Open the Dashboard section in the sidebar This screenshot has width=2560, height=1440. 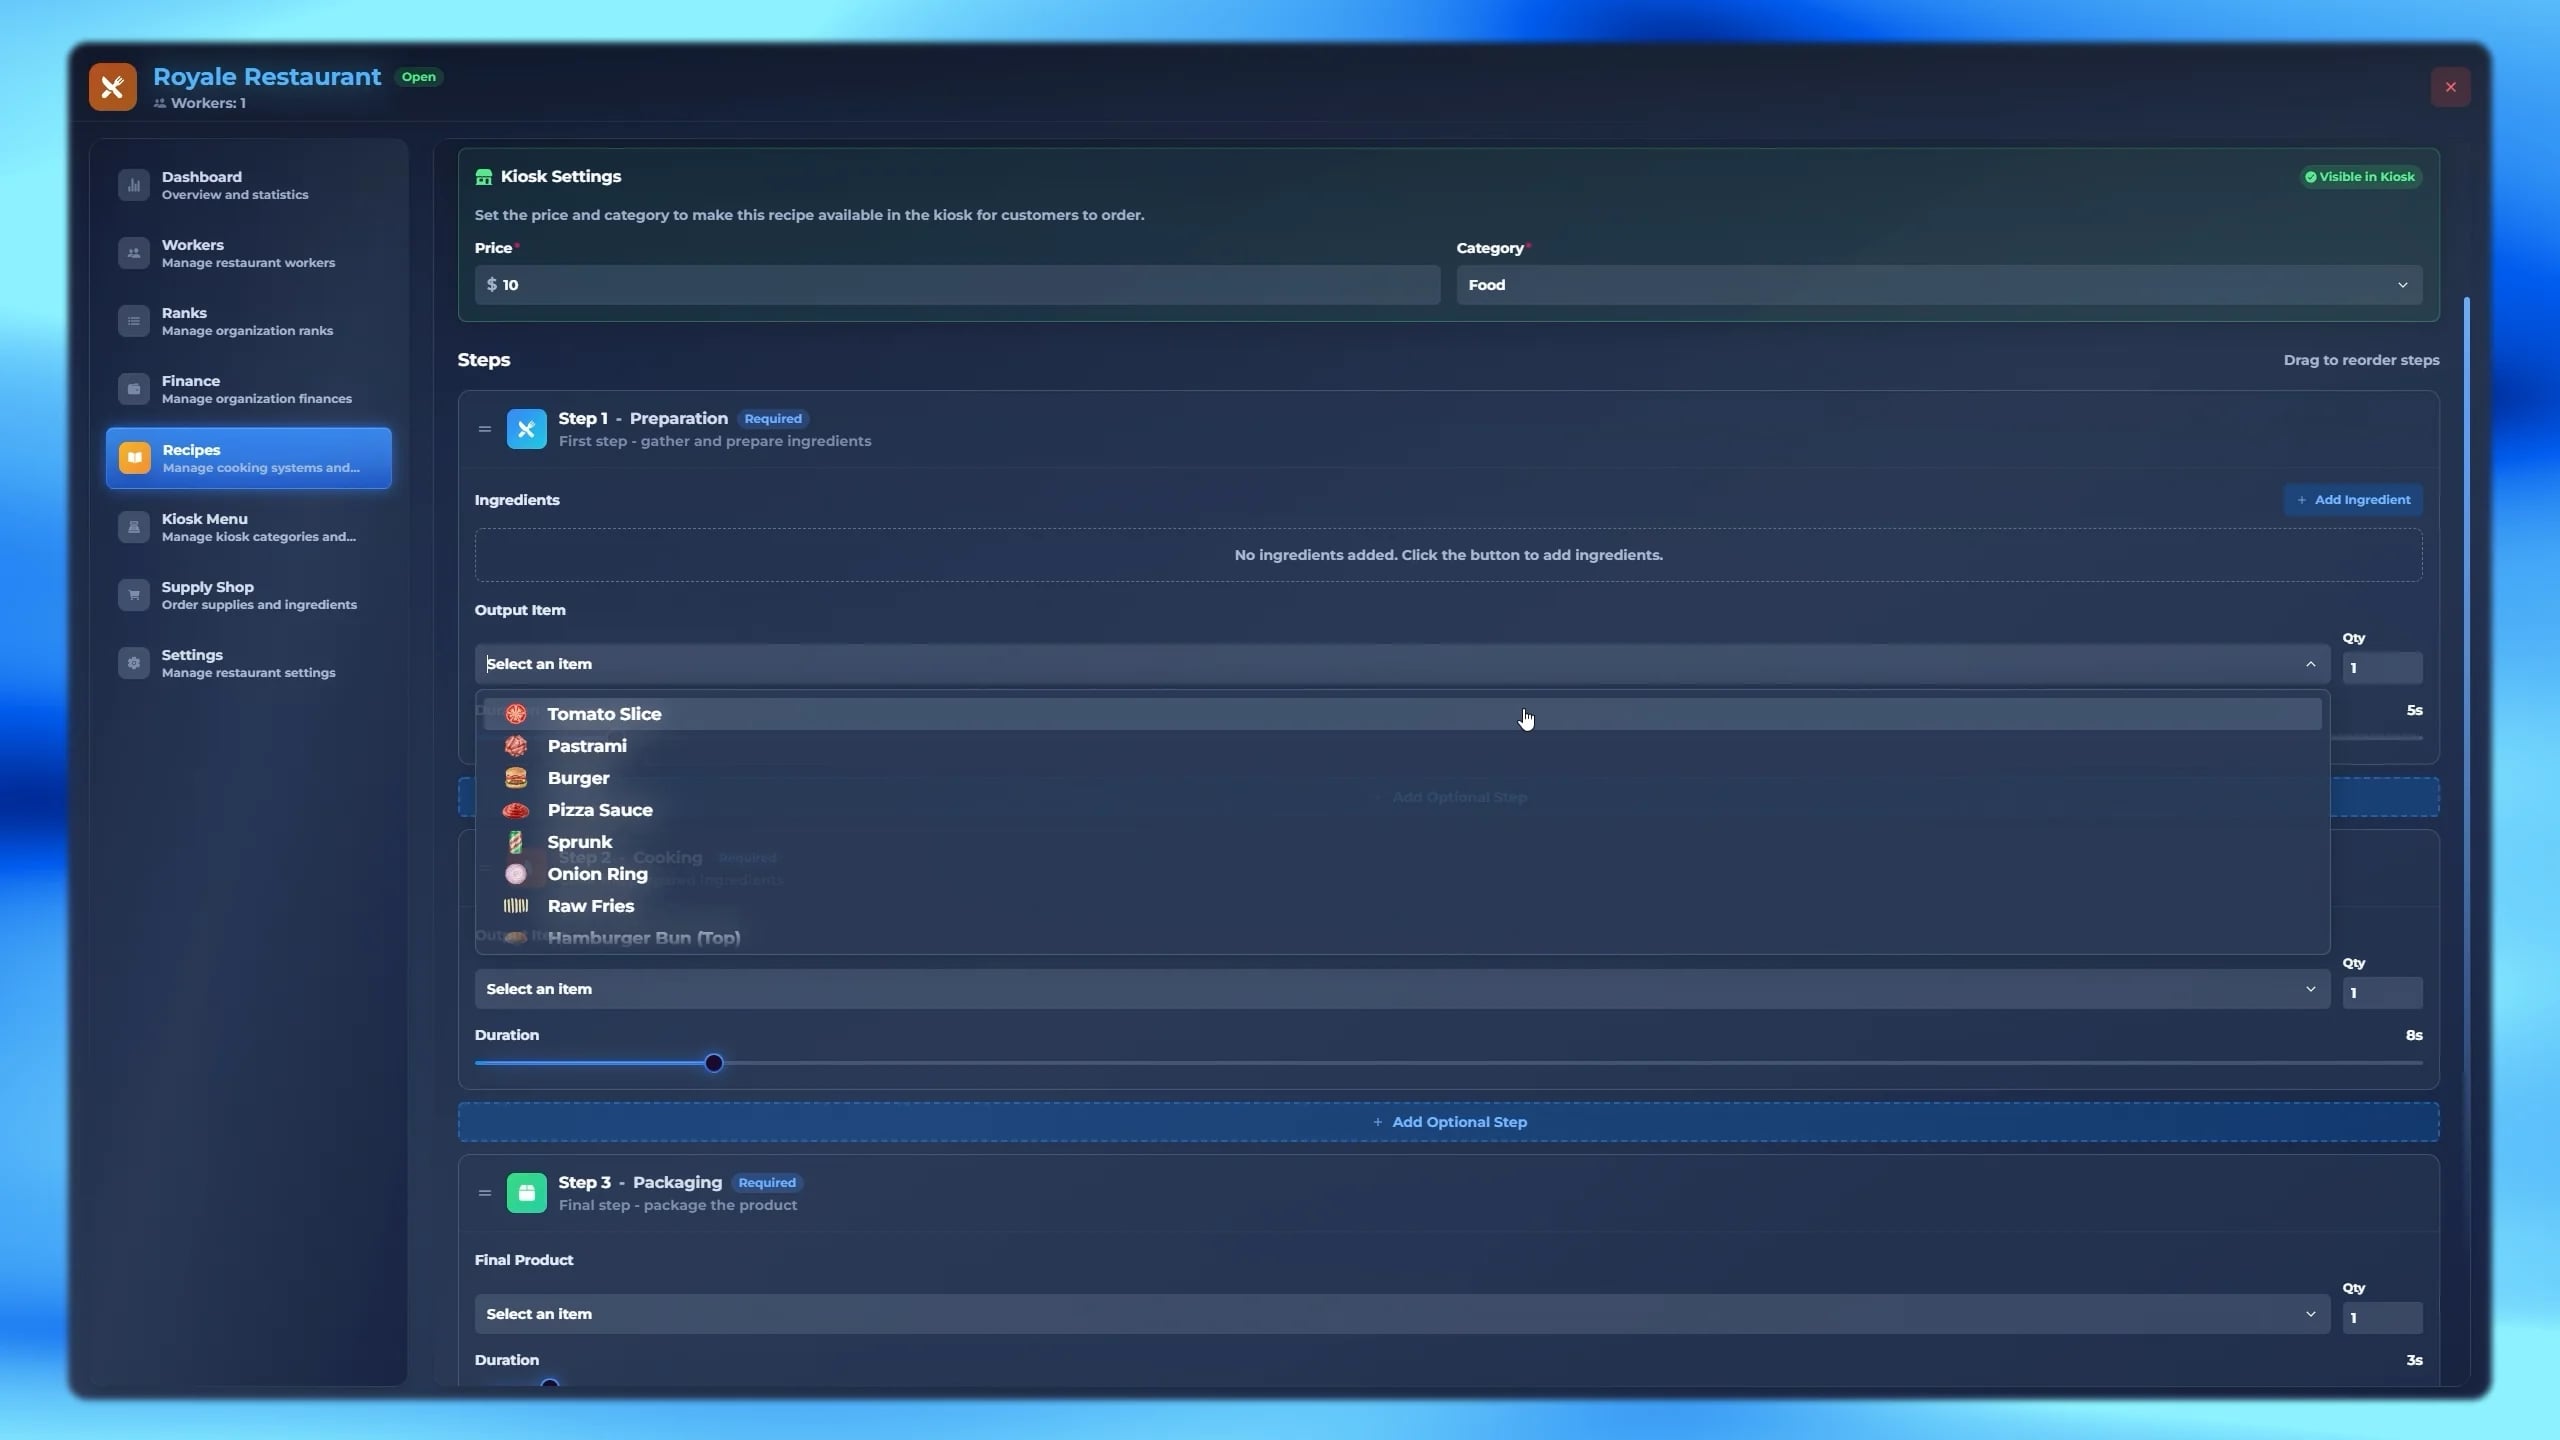click(x=134, y=184)
